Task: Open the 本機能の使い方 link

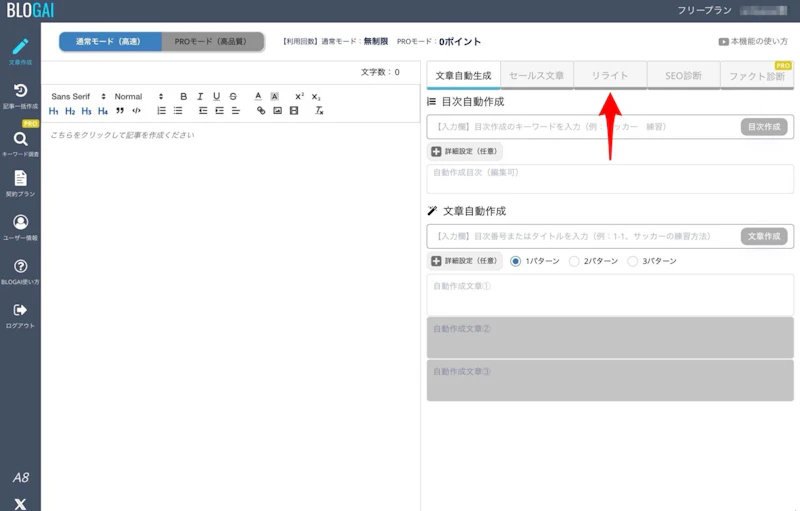Action: click(x=753, y=42)
